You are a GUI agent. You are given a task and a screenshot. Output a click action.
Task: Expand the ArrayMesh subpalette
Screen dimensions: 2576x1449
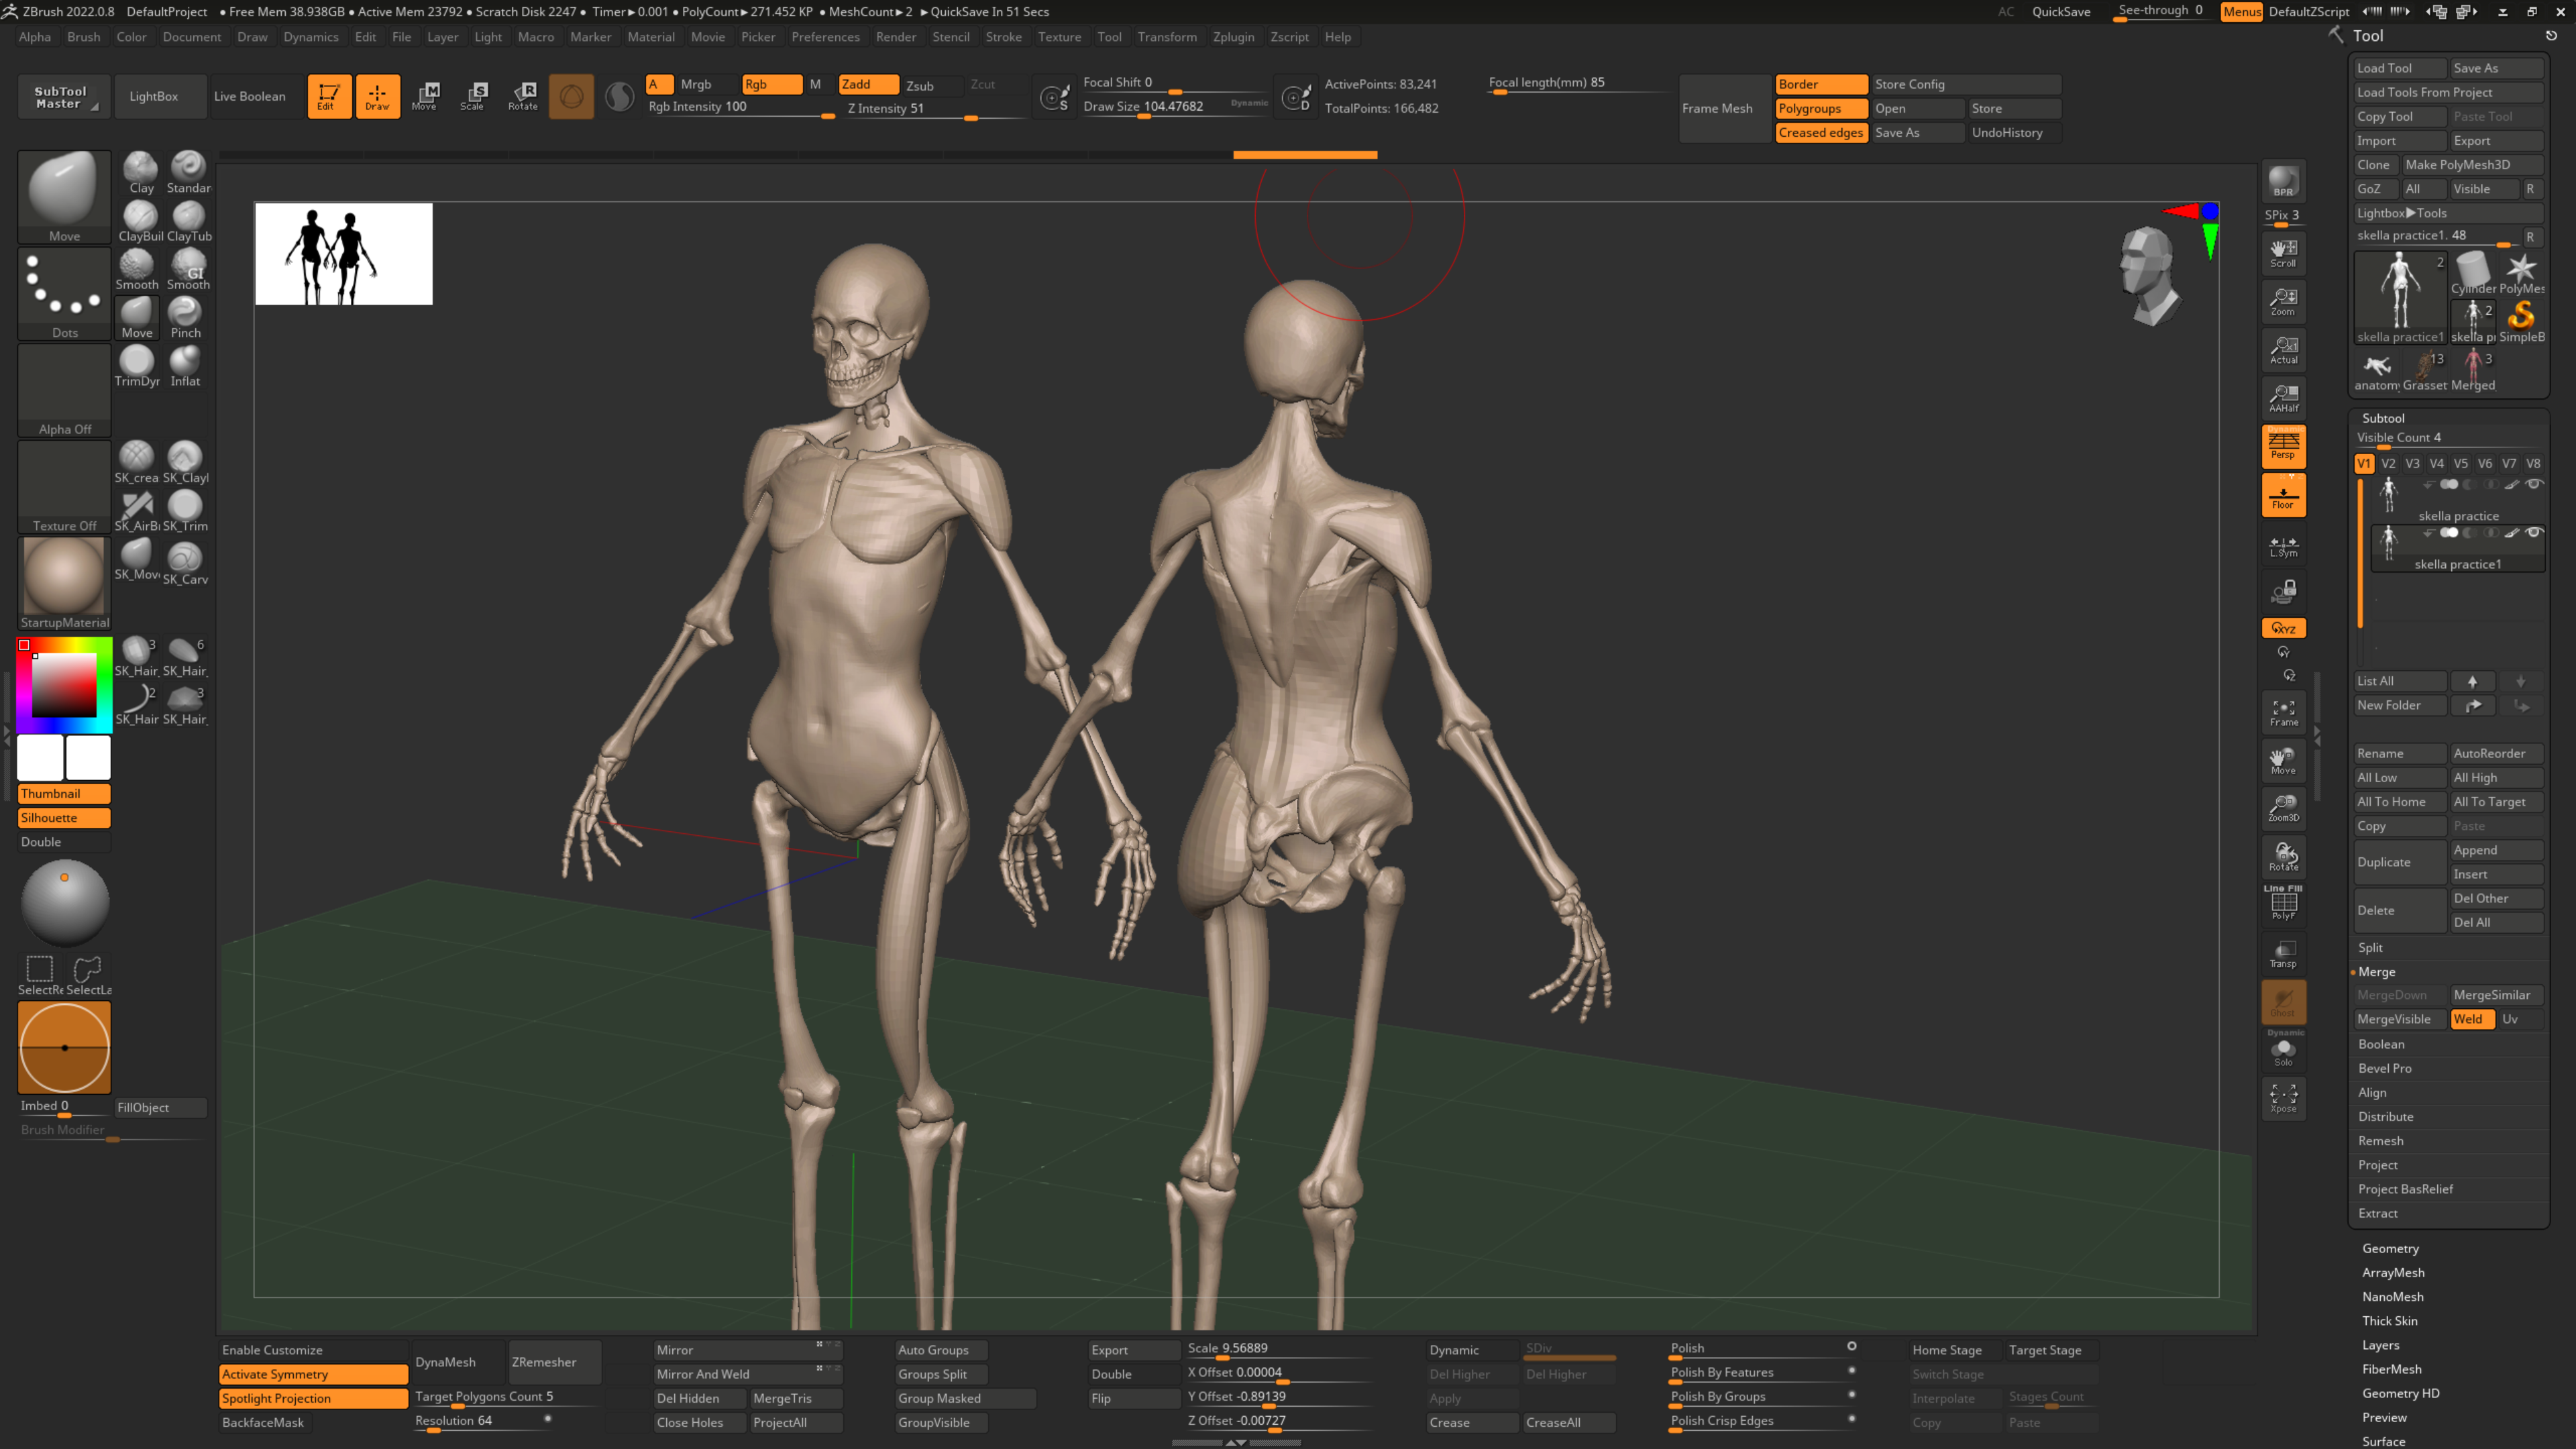click(x=2393, y=1273)
